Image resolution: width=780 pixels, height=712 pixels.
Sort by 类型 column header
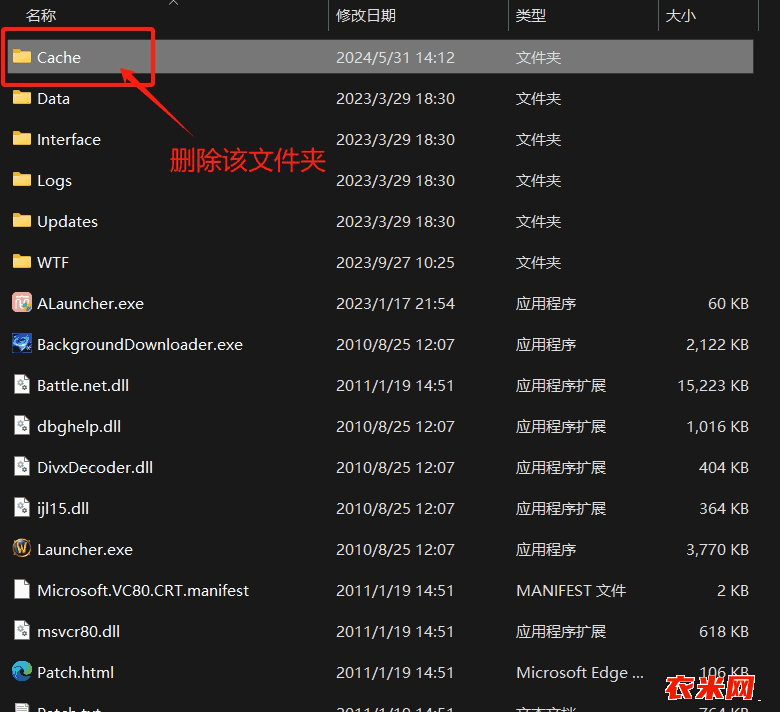[531, 15]
